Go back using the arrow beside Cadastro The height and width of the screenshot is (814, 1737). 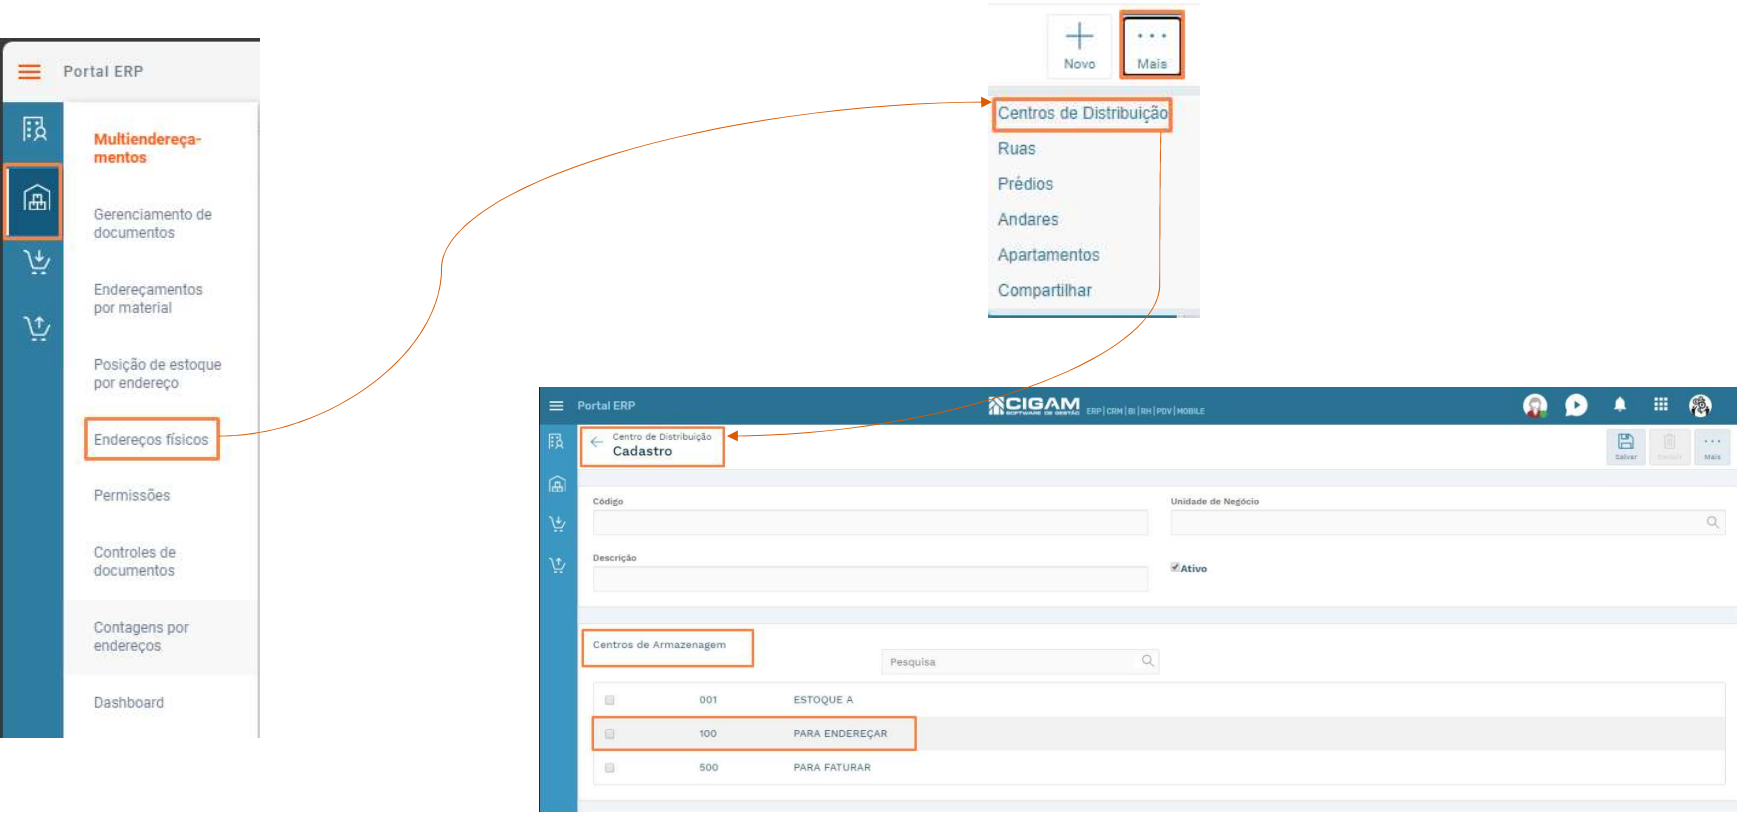[x=596, y=442]
